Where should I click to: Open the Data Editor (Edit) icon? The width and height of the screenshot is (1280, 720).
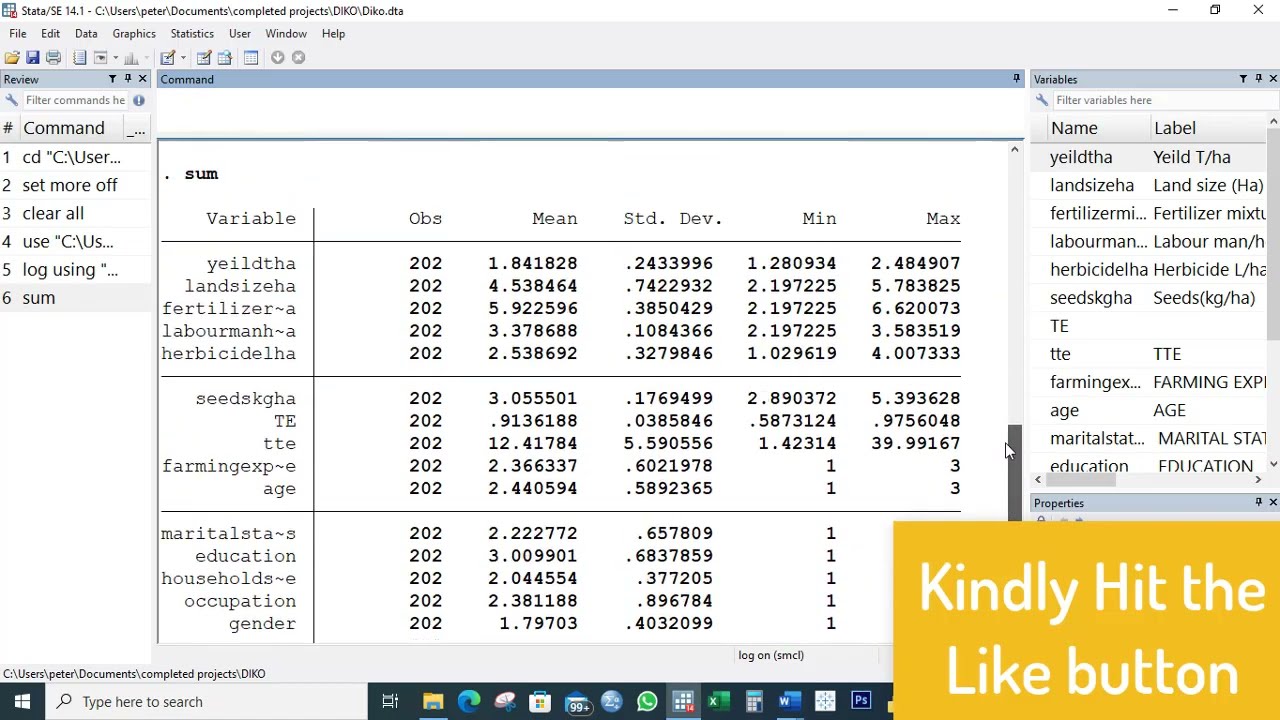click(x=204, y=57)
